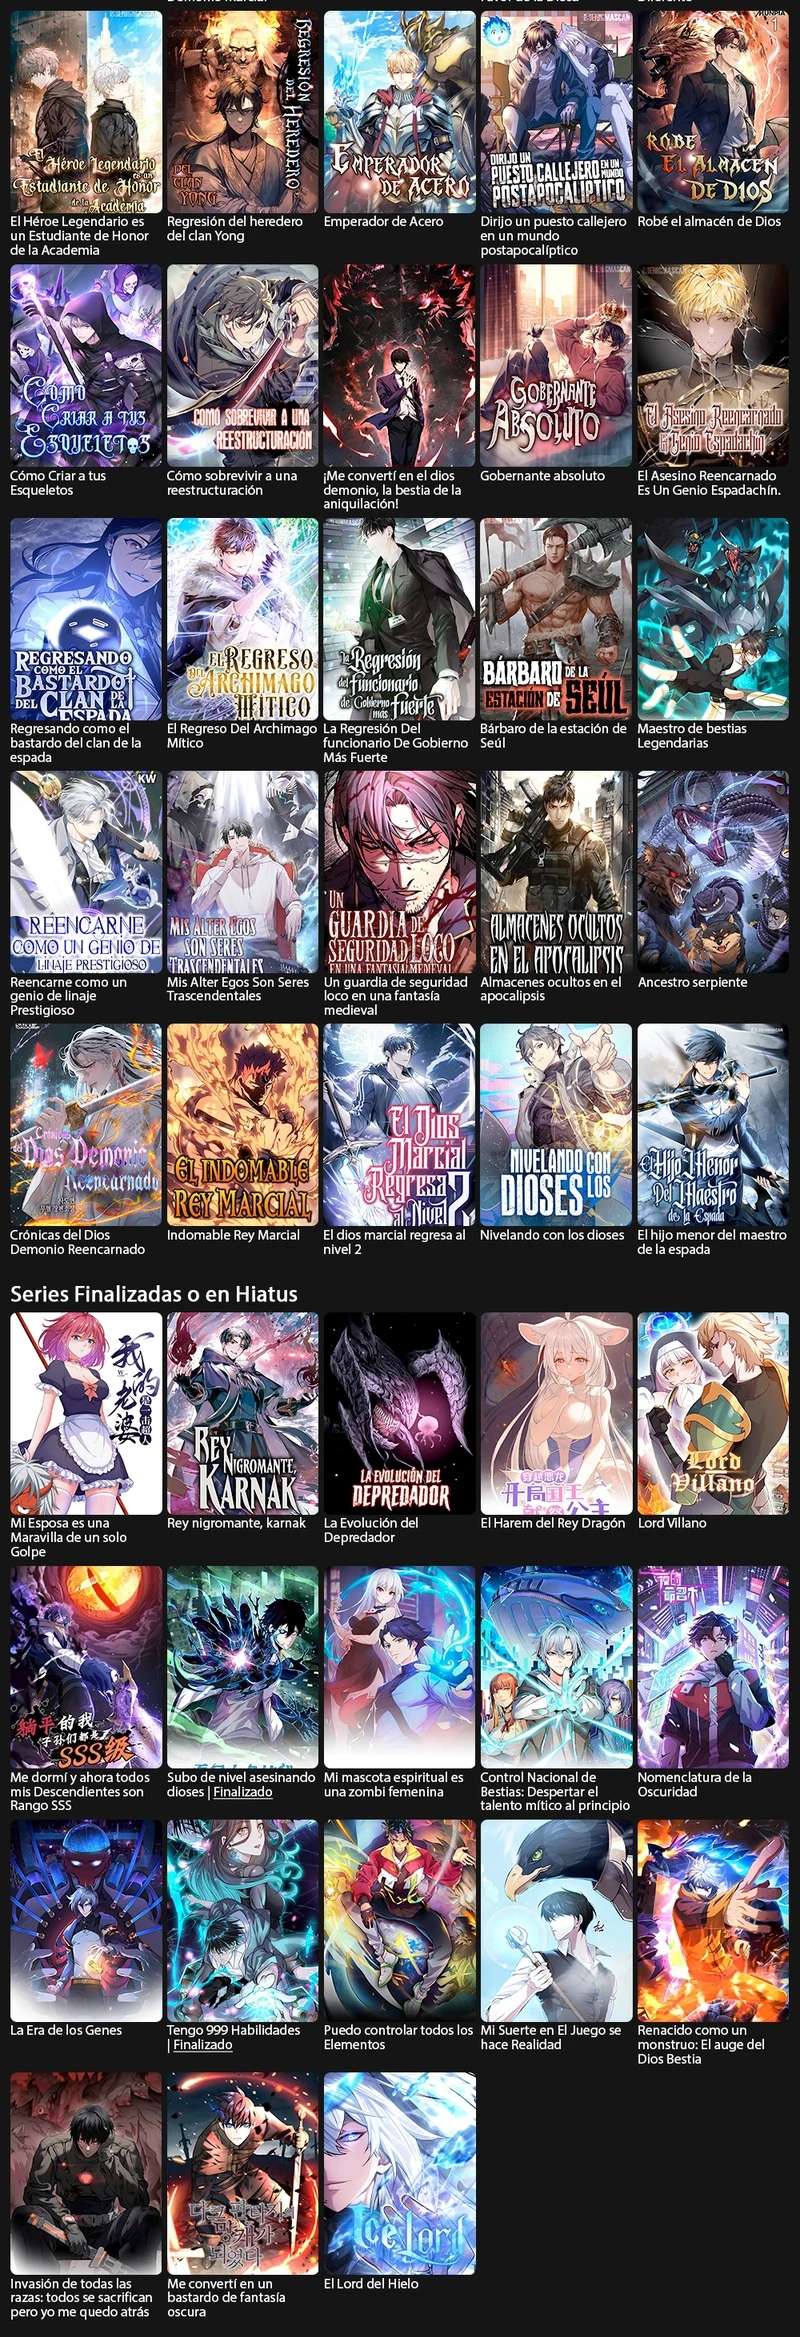
Task: Open the Emperador de Acero cover thumbnail
Action: tap(399, 111)
